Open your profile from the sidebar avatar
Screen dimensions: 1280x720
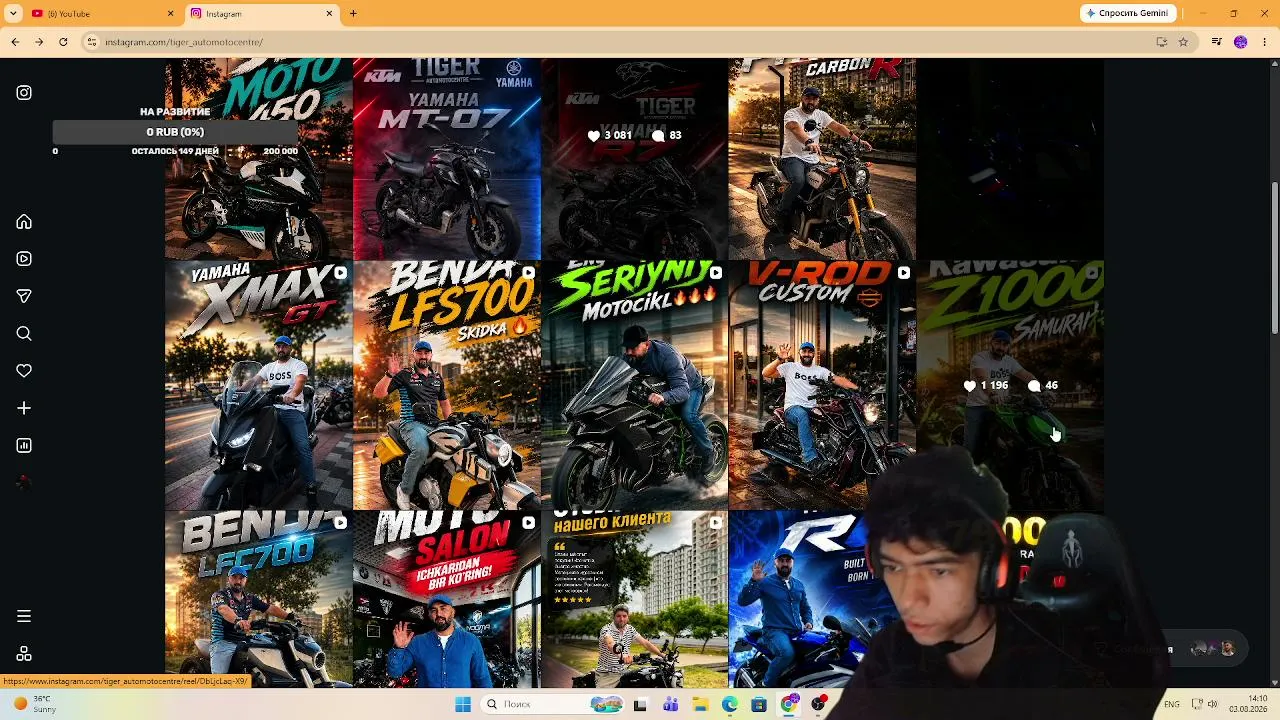coord(24,483)
